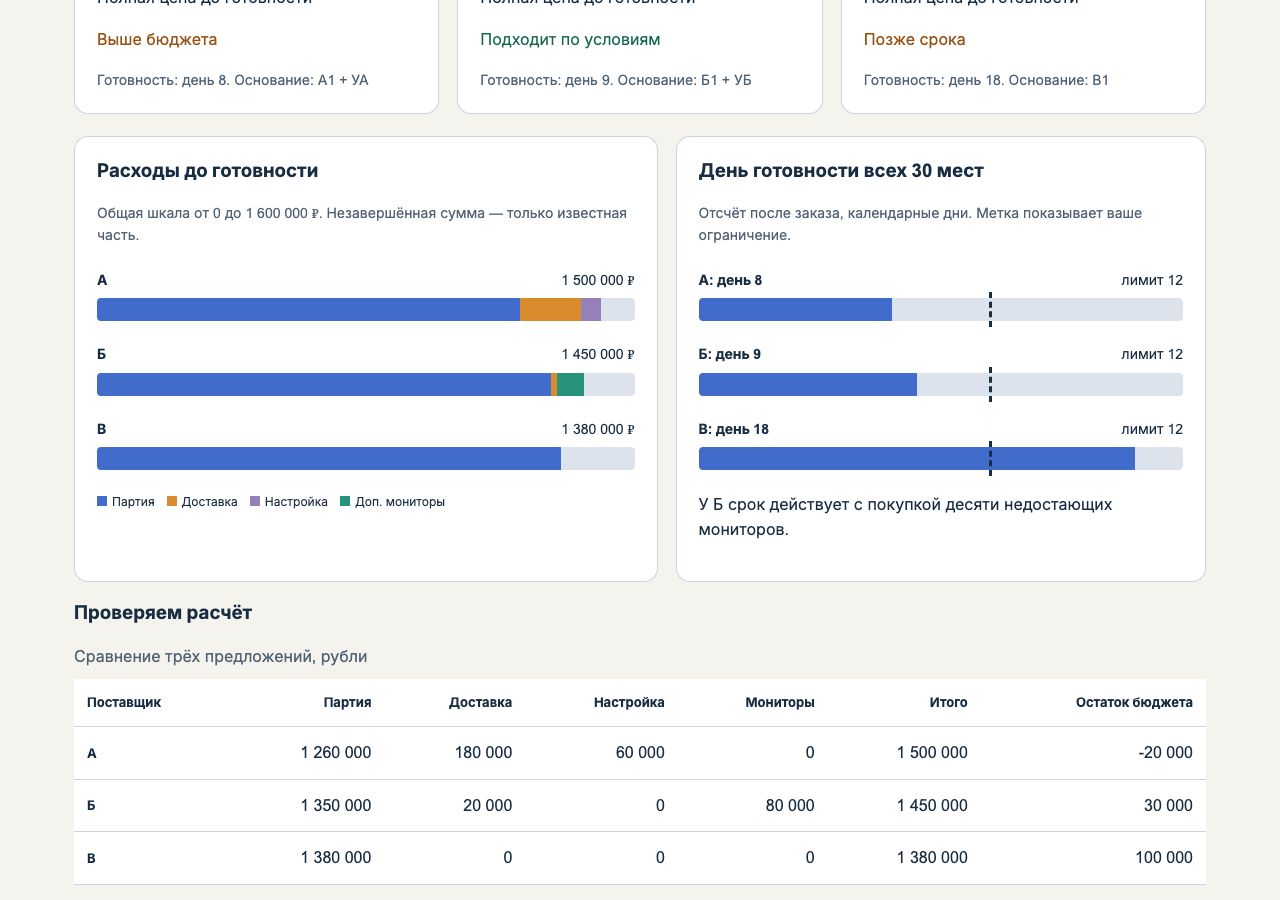Click the blue cost bar for supplier В

[329, 459]
